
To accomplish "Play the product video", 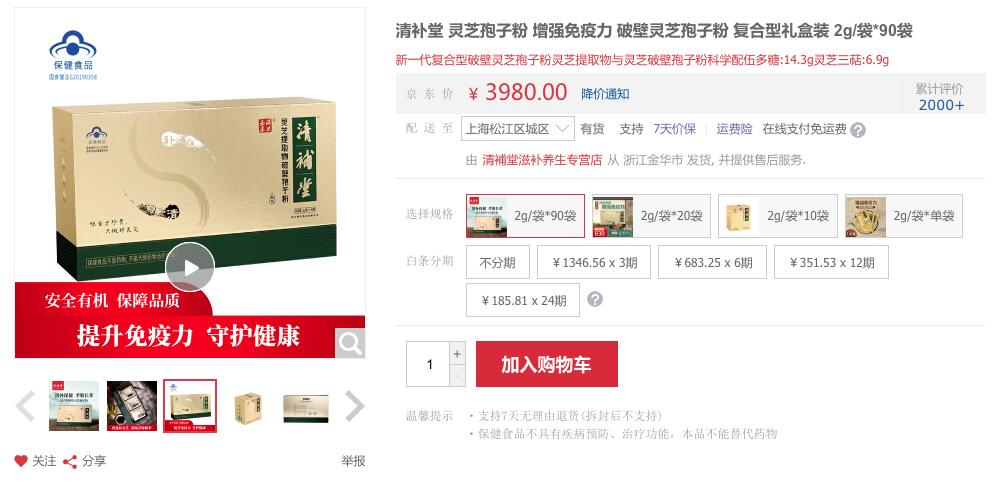I will 190,268.
